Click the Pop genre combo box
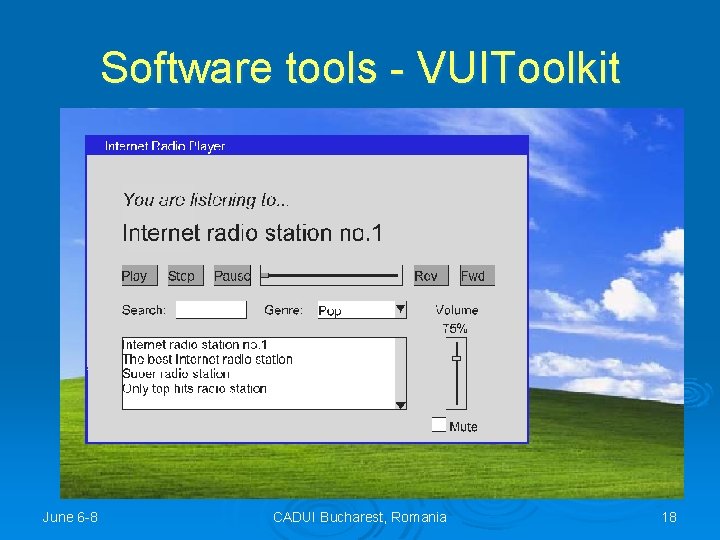Image resolution: width=720 pixels, height=540 pixels. coord(362,310)
